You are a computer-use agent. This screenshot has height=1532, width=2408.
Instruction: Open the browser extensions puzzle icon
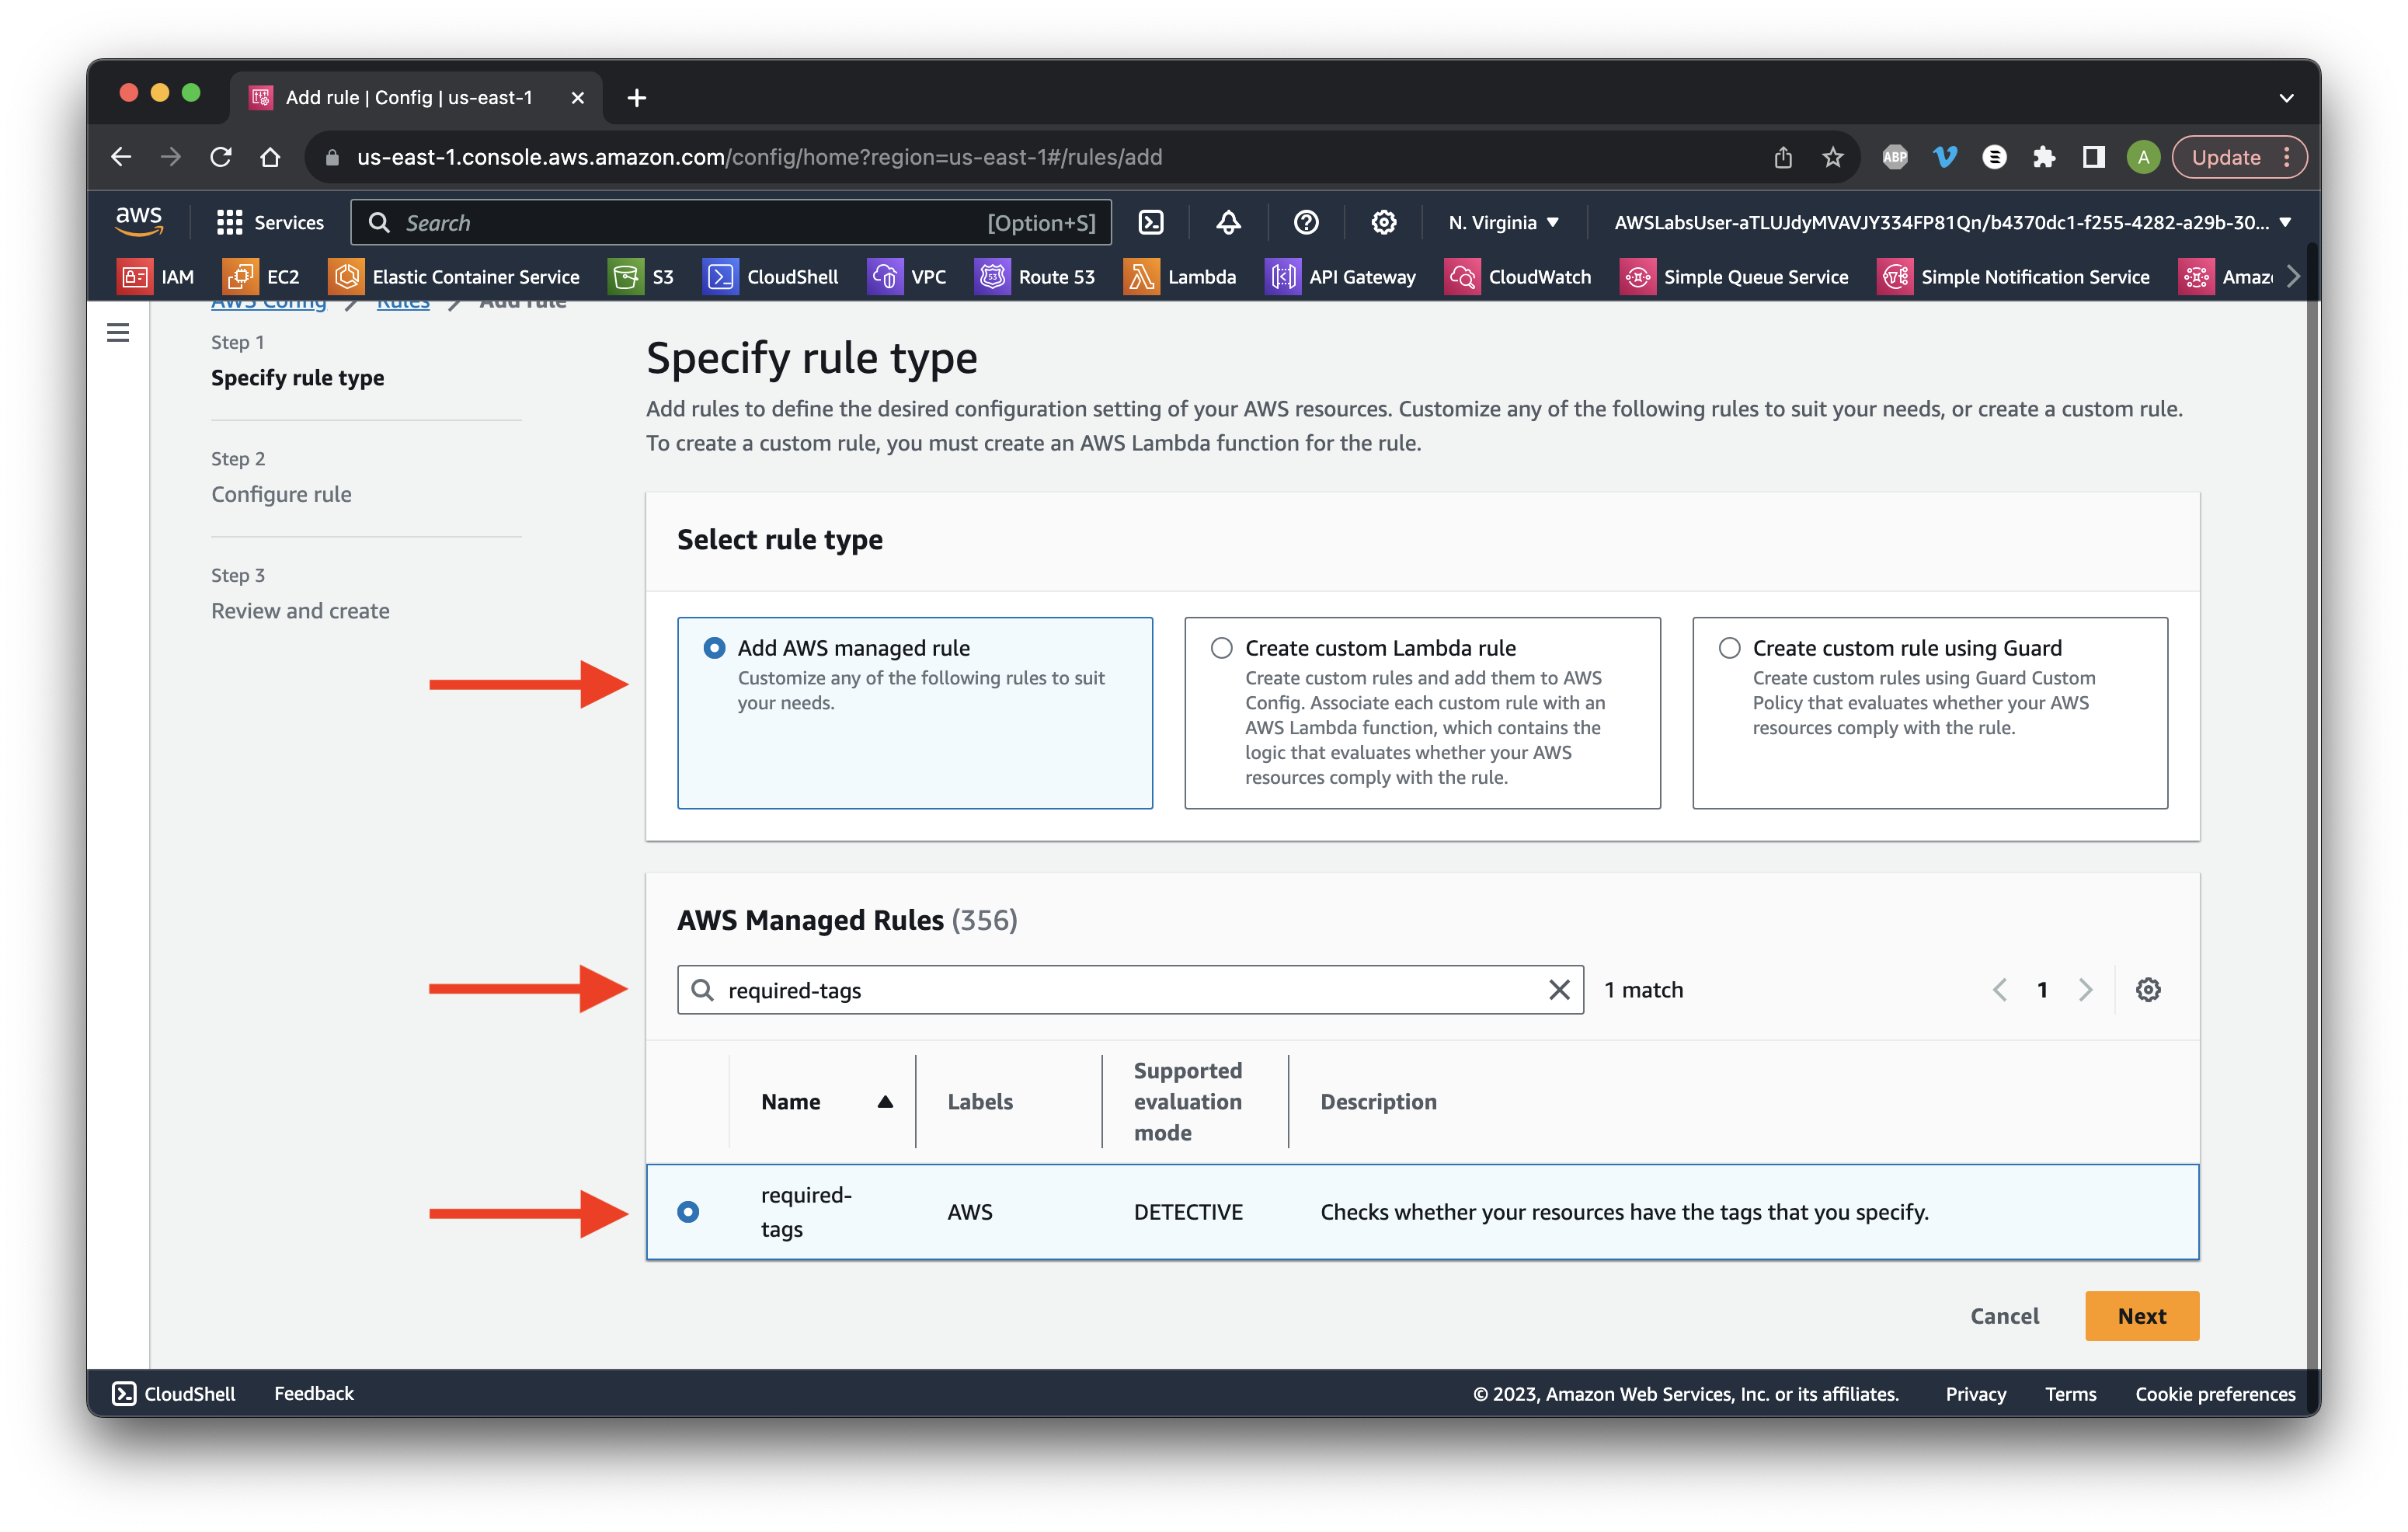click(x=2043, y=157)
